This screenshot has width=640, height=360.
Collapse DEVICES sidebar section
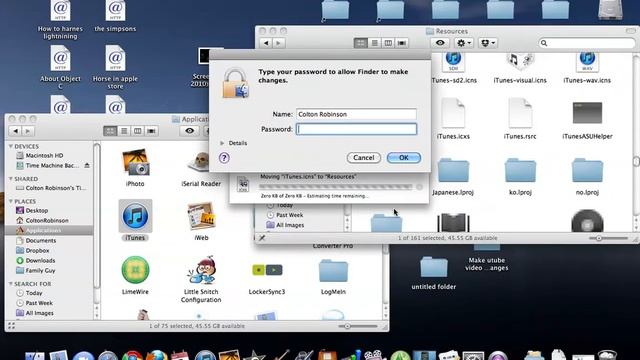pyautogui.click(x=11, y=146)
